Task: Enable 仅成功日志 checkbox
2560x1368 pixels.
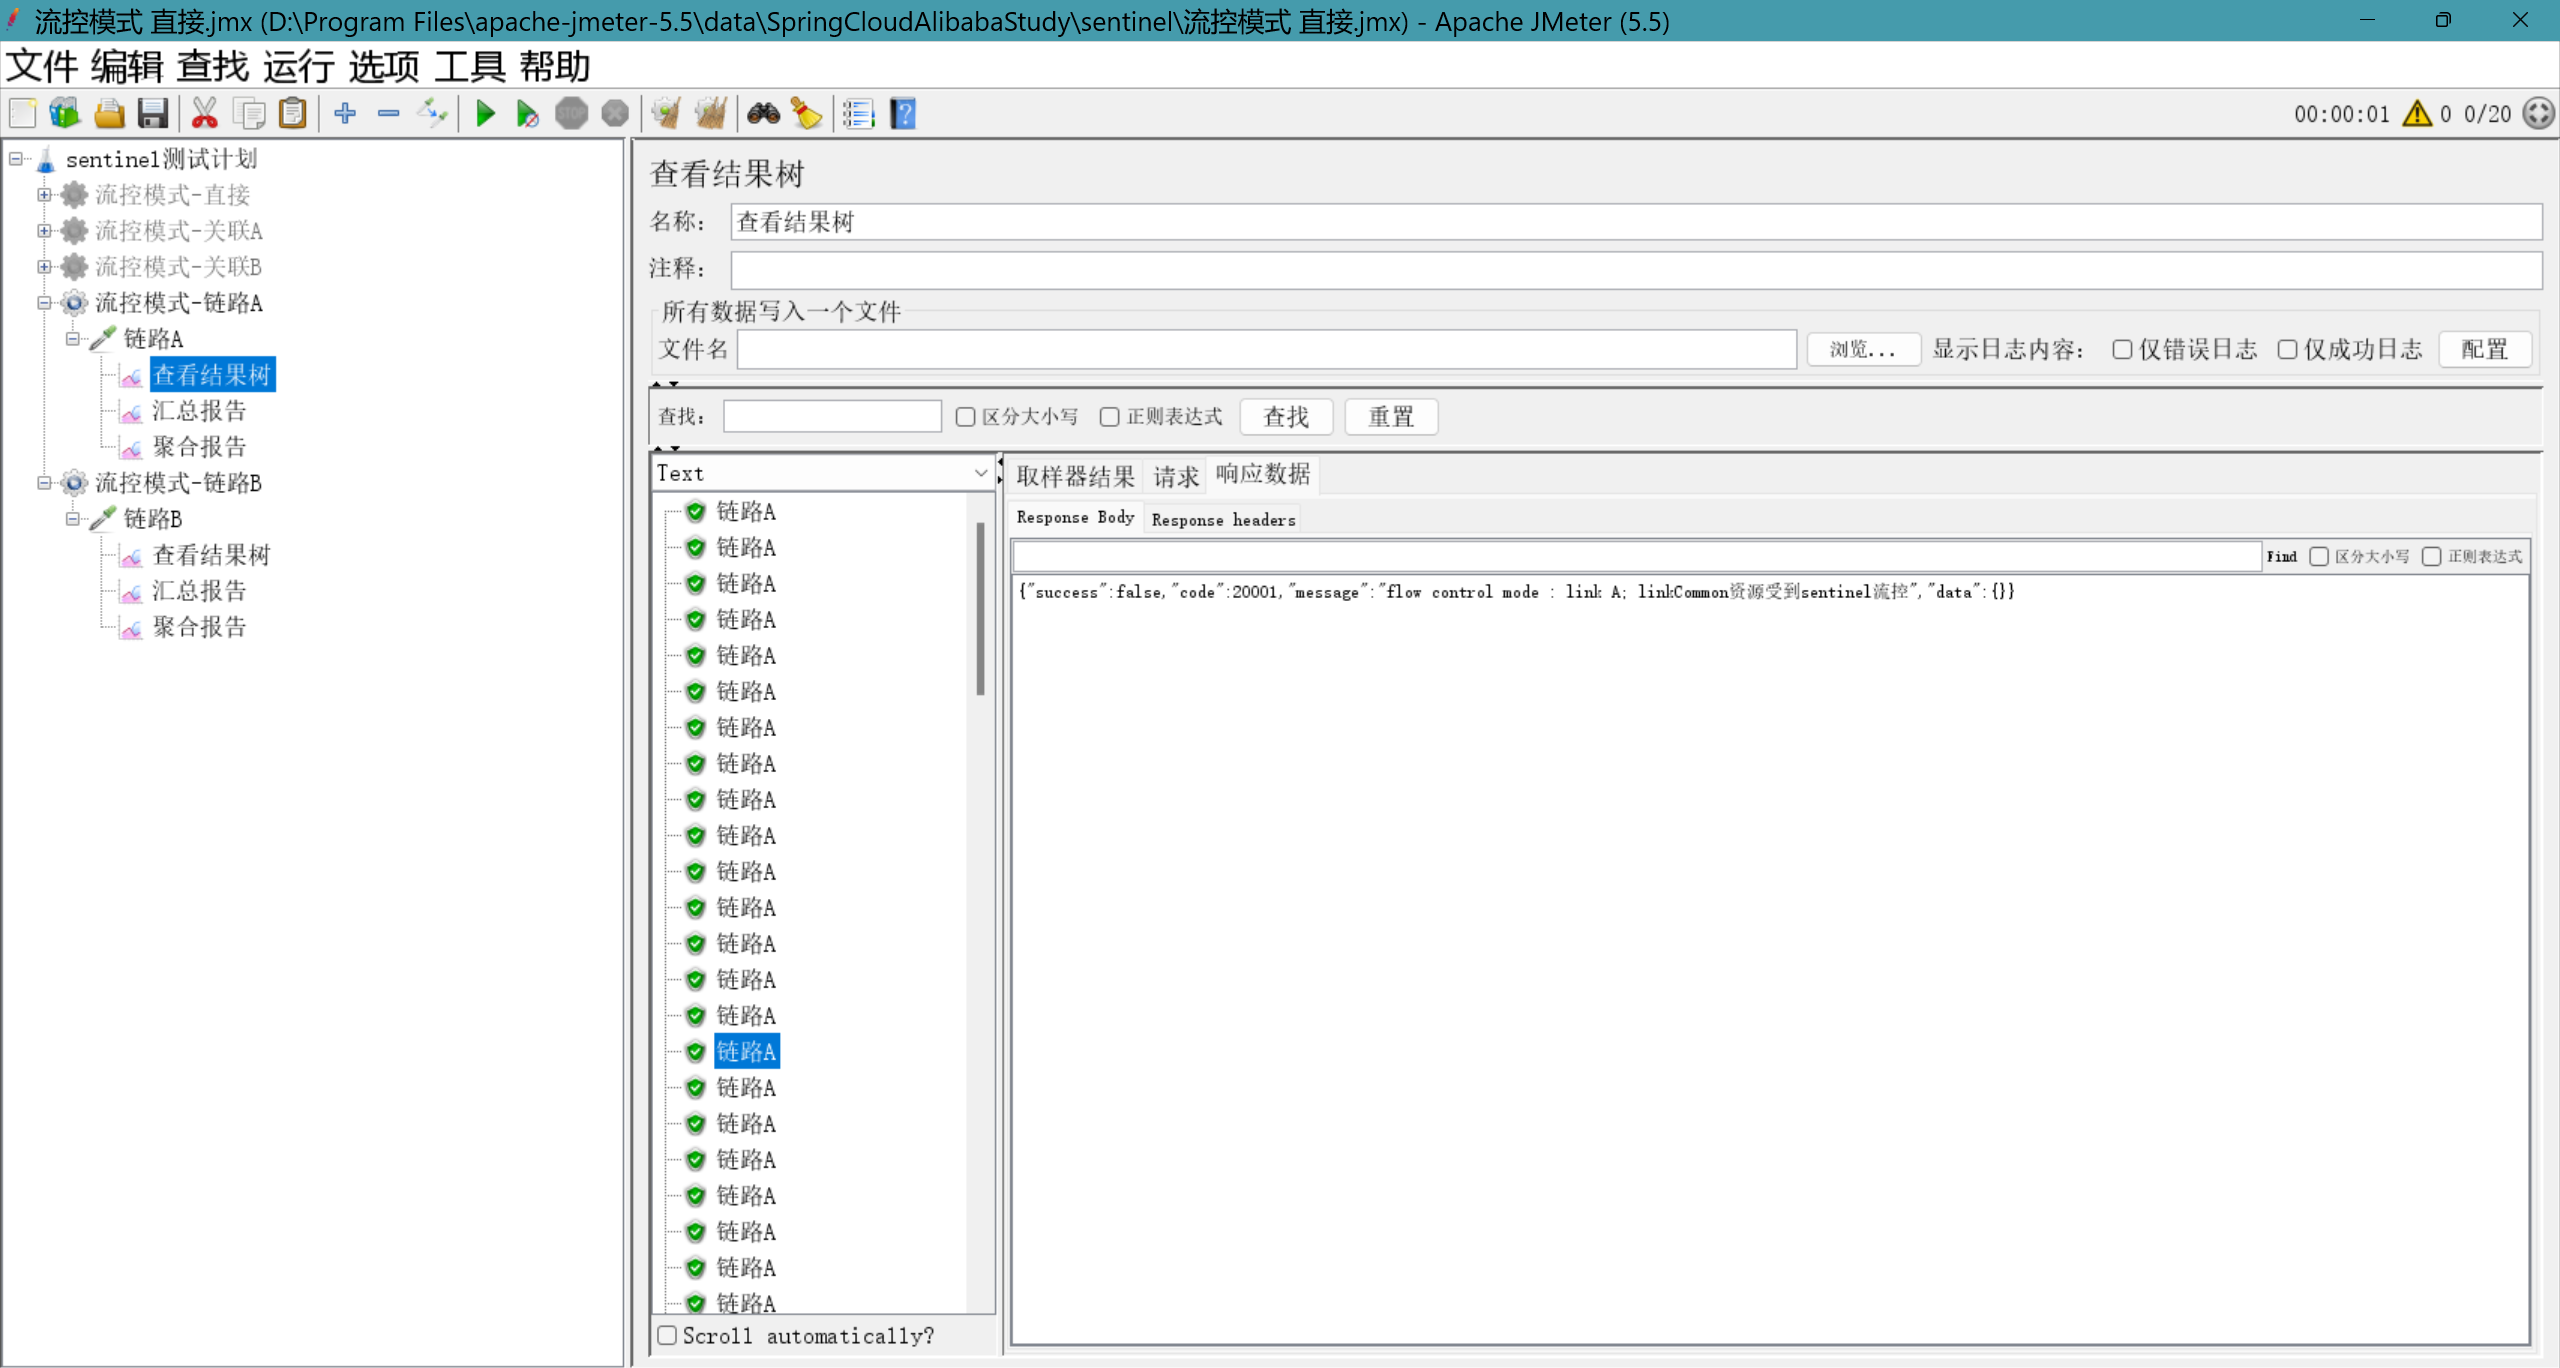Action: (2287, 349)
